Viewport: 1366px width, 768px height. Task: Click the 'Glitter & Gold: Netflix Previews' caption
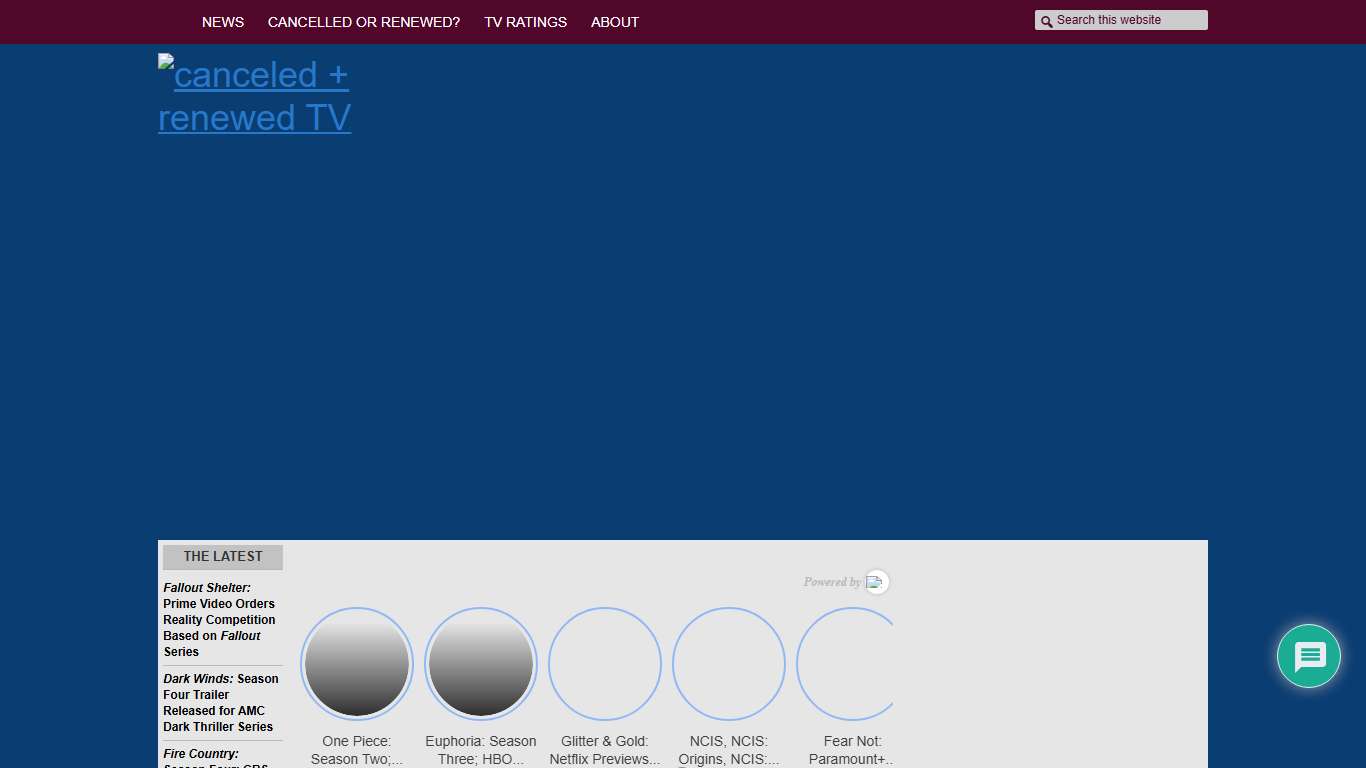click(605, 750)
